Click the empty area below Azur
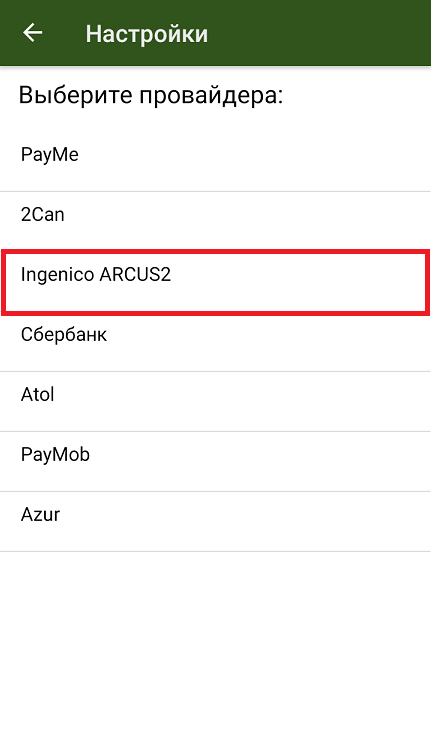 (216, 645)
